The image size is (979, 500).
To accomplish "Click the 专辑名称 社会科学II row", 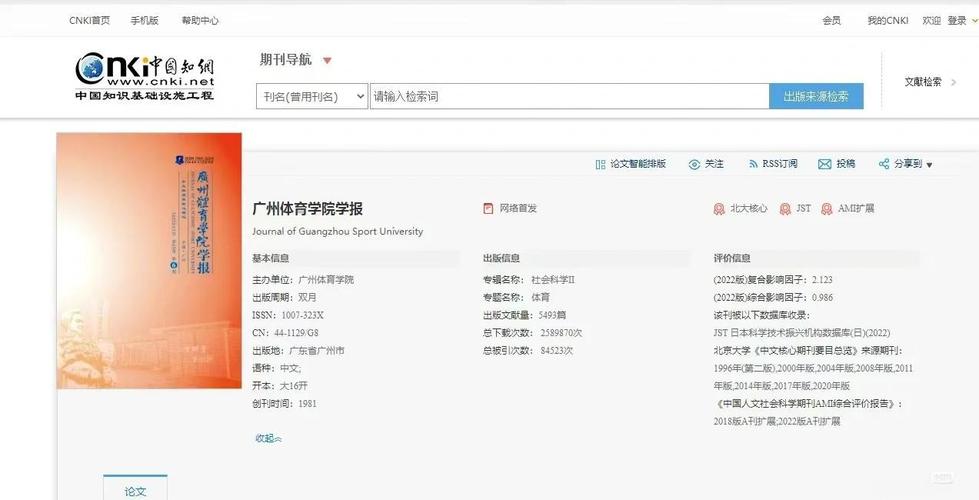I will [529, 280].
